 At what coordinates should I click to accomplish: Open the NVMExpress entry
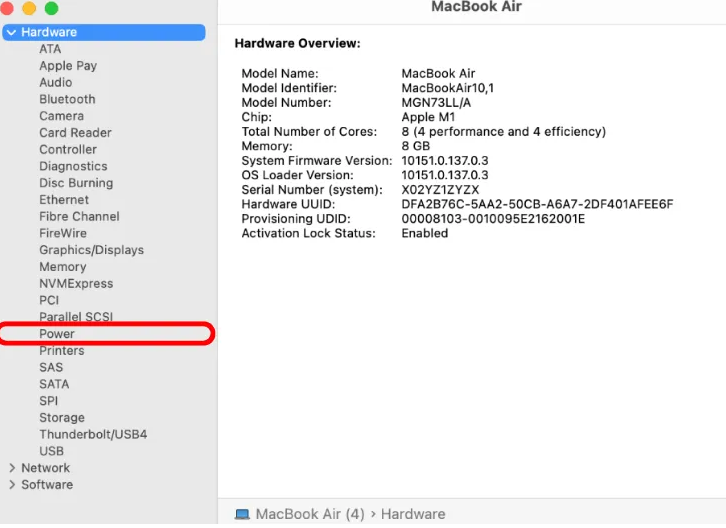point(76,283)
